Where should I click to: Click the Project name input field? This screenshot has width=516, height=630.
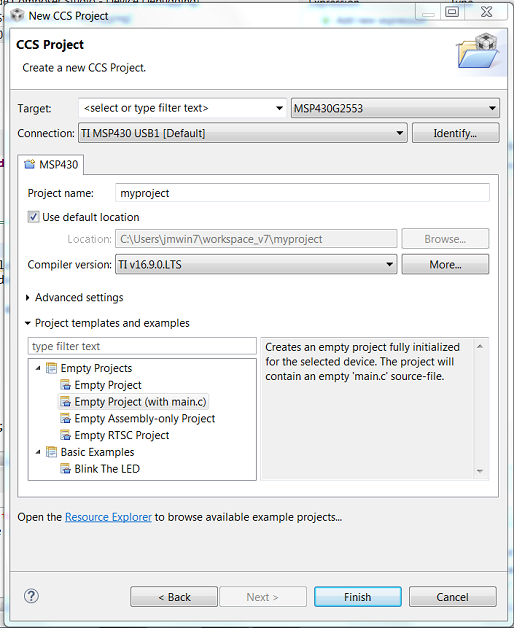pos(302,193)
